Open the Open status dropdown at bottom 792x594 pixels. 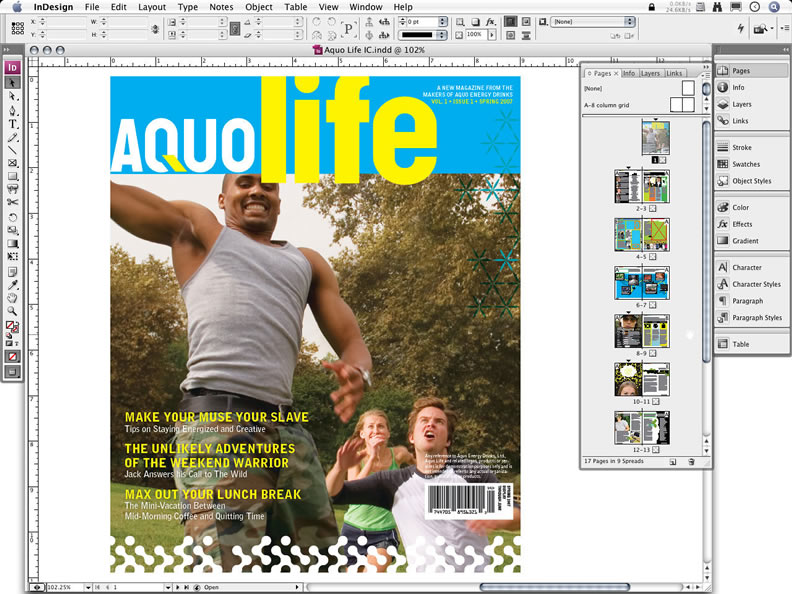[296, 587]
